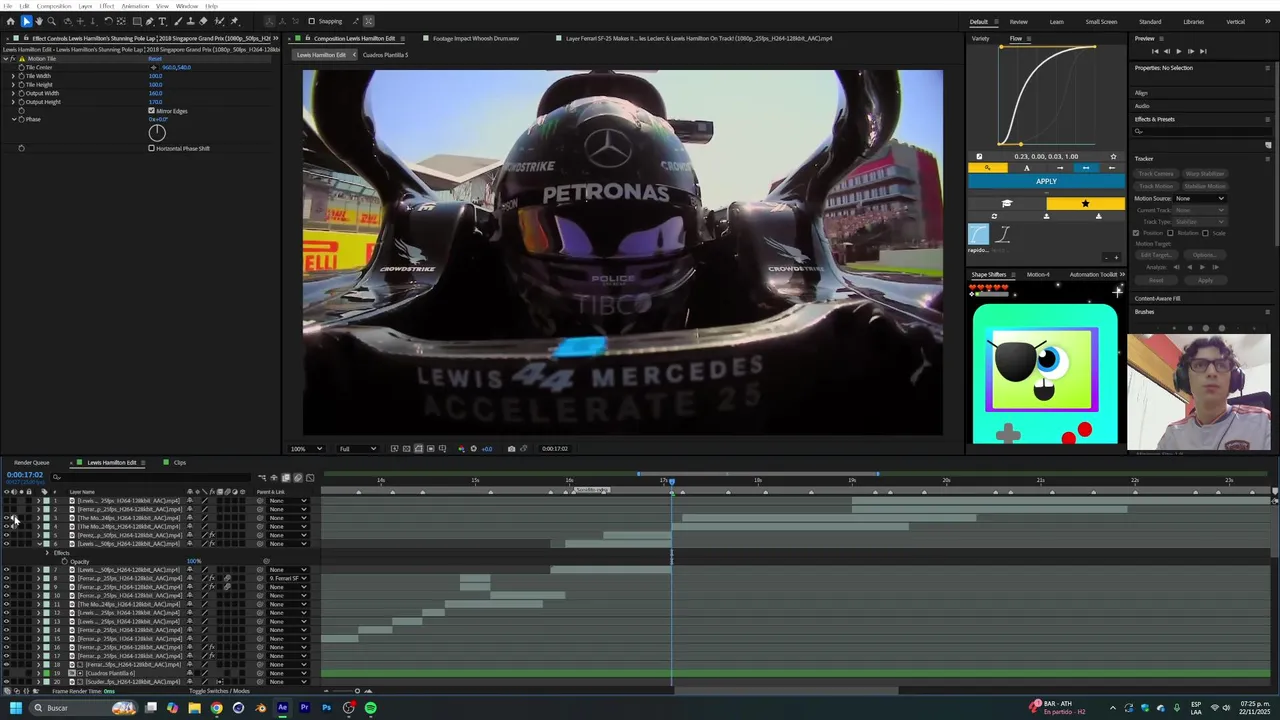Select the Selection (arrow) tool
Image resolution: width=1280 pixels, height=720 pixels.
[x=27, y=21]
